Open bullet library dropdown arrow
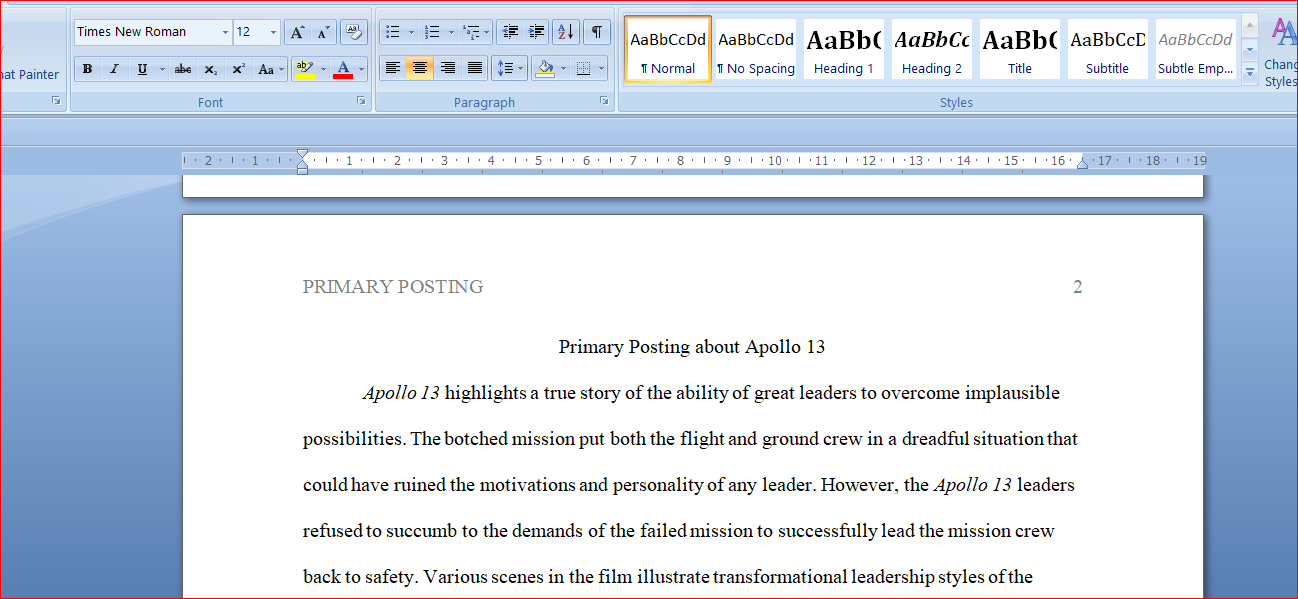Viewport: 1298px width, 599px height. click(411, 32)
